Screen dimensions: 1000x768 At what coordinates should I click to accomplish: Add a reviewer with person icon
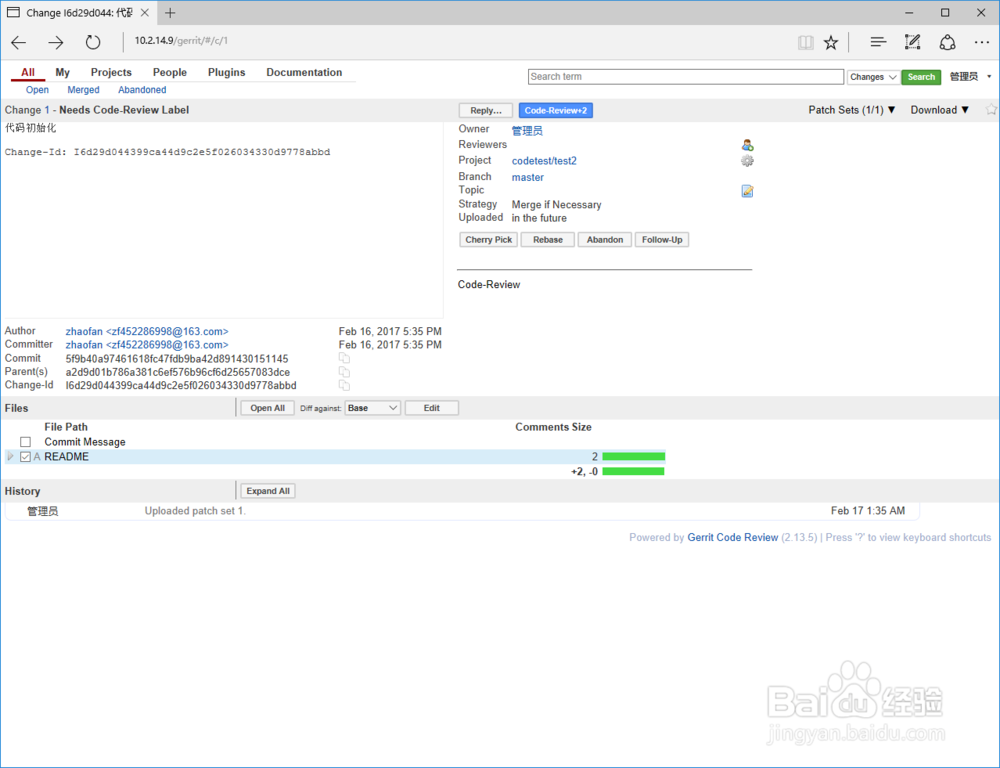point(747,145)
